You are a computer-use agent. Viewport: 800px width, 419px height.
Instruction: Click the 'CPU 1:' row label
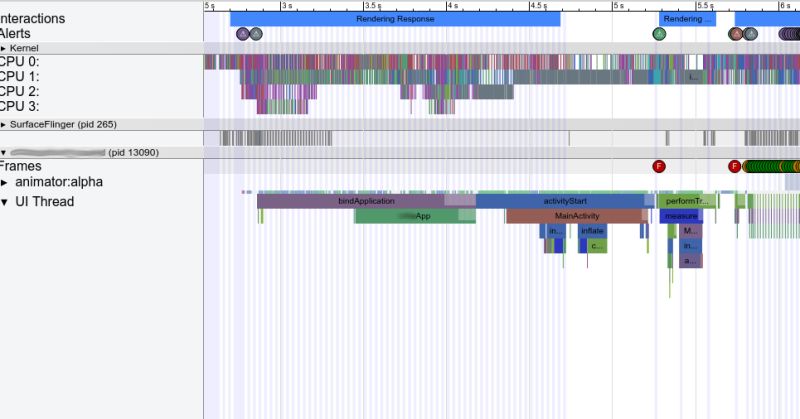(19, 77)
